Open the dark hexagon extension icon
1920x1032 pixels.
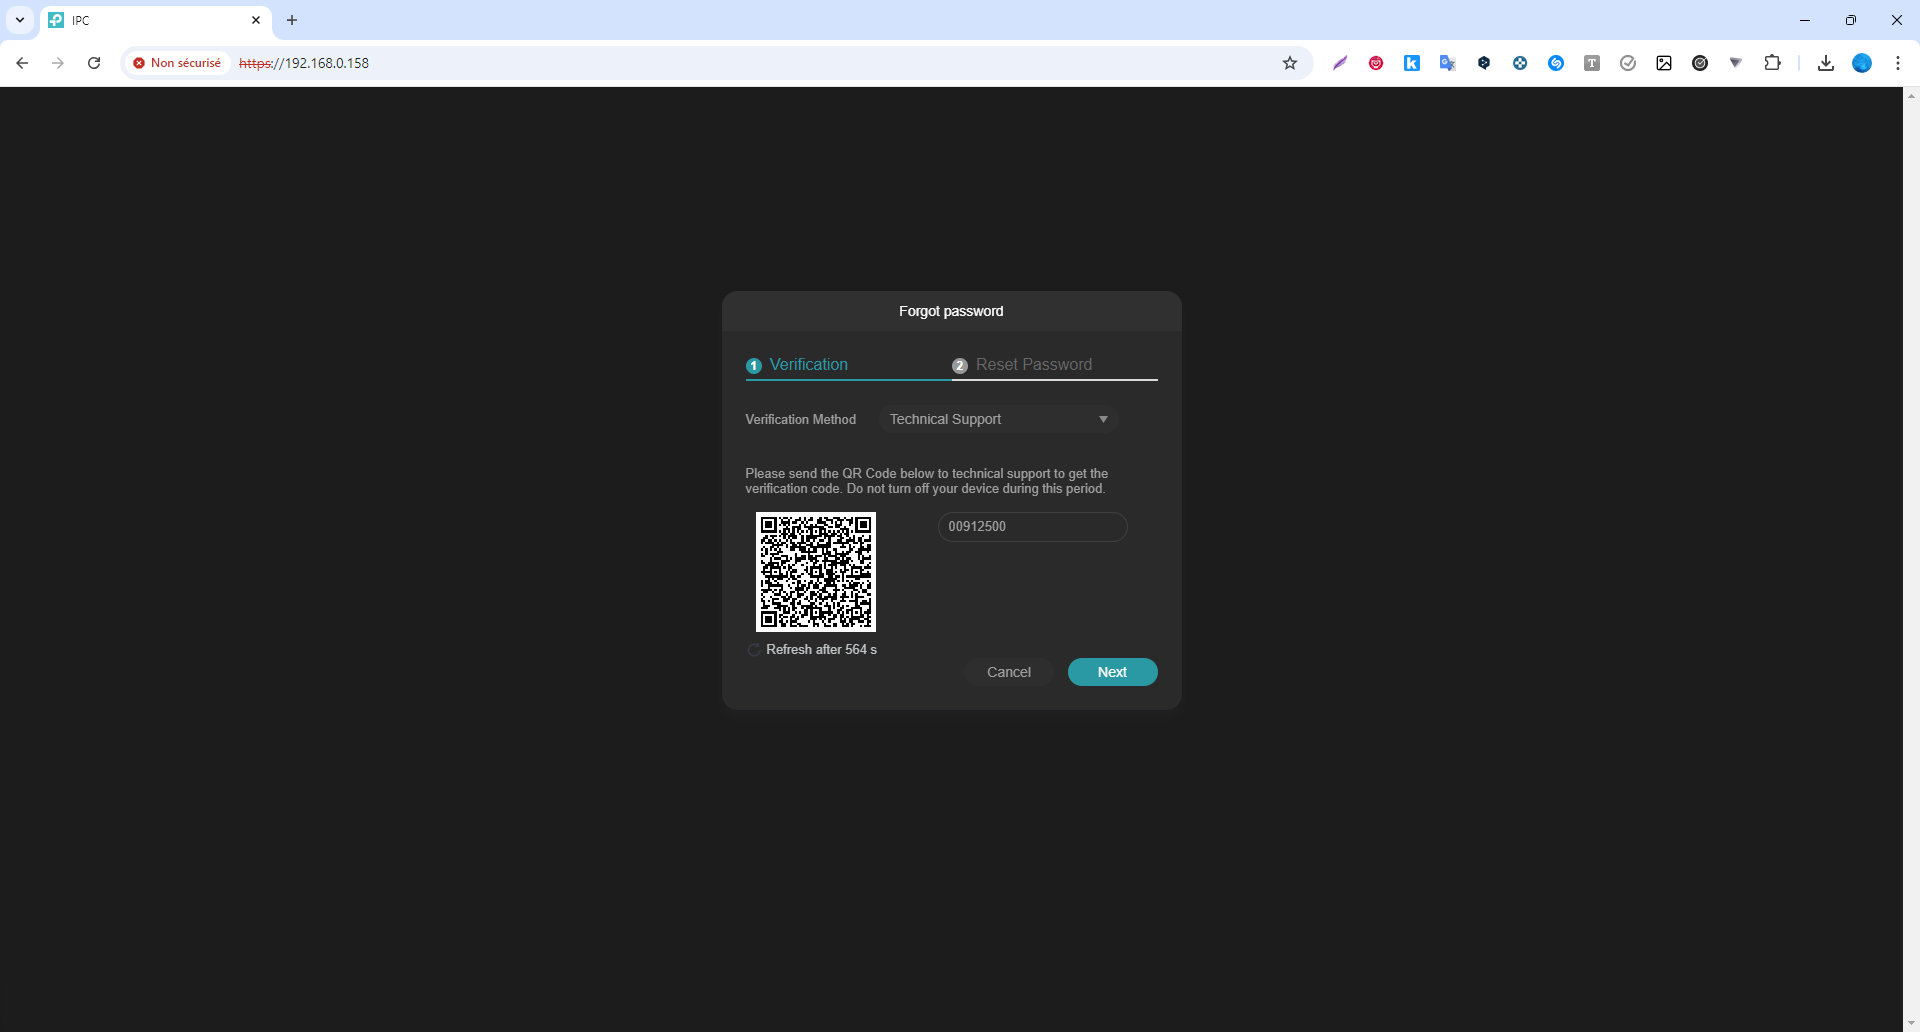[1484, 63]
